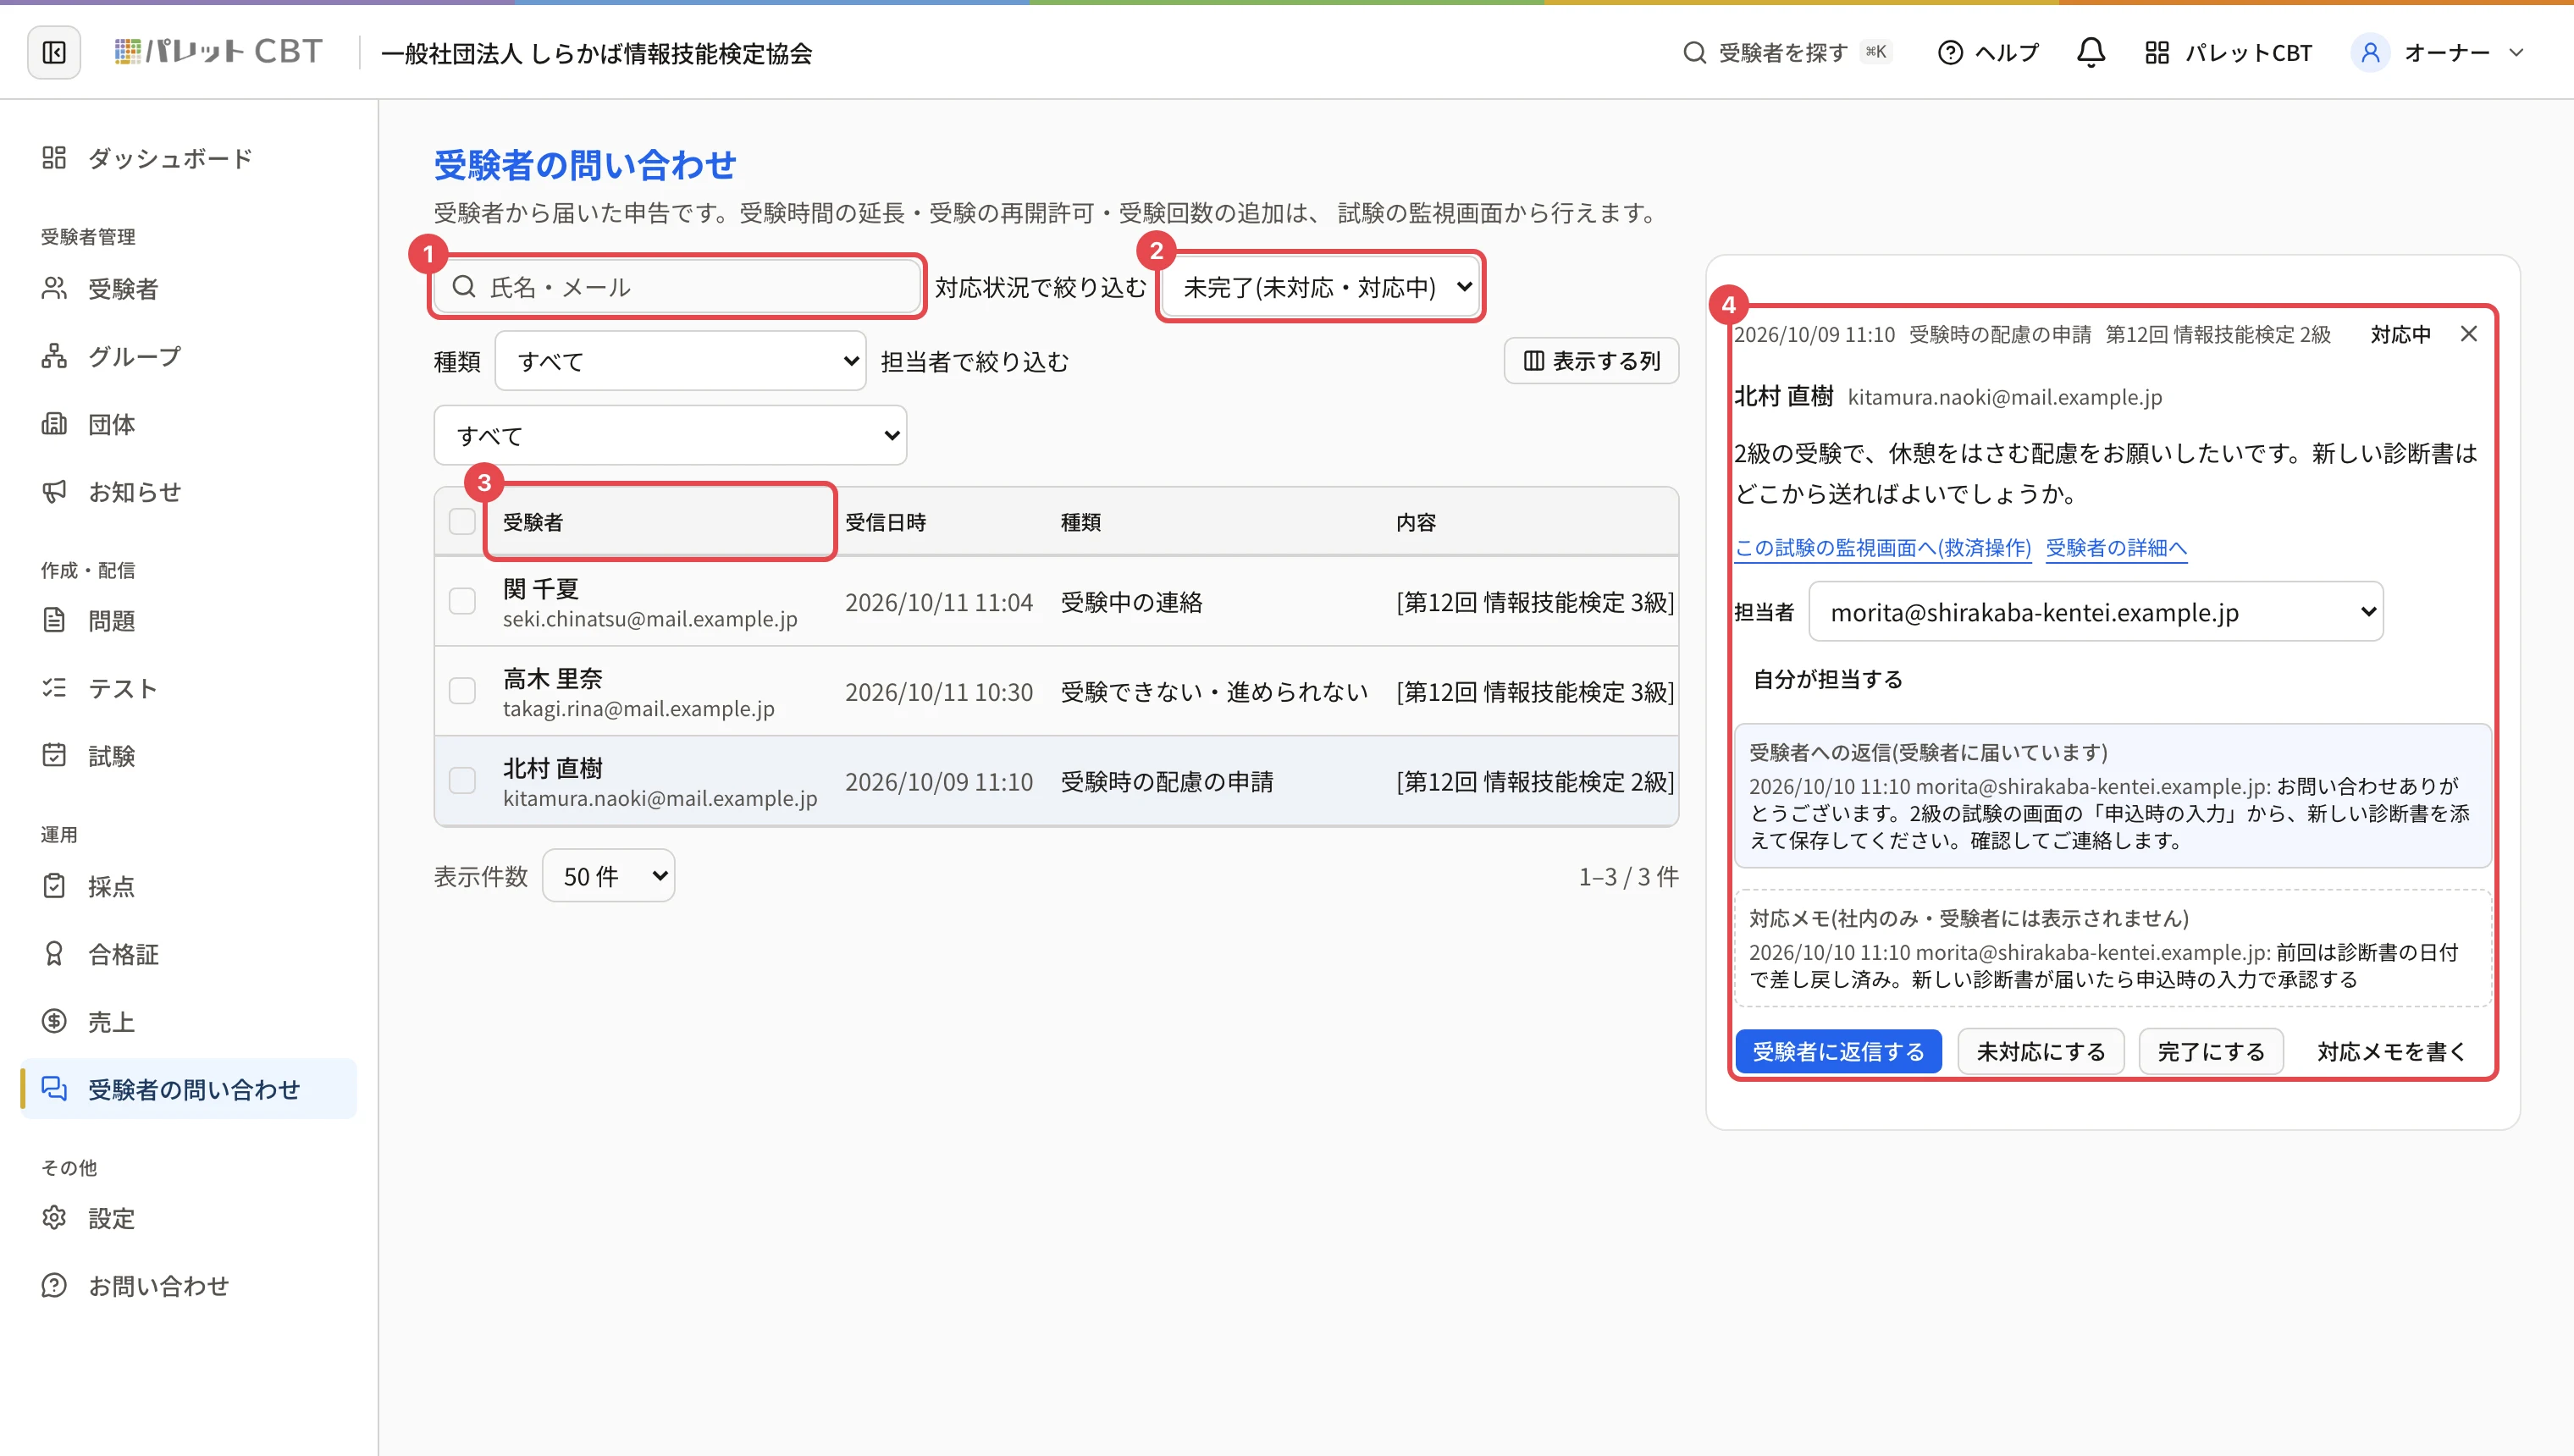Click the 設定 gear icon in the sidebar
This screenshot has height=1456, width=2574.
tap(54, 1218)
